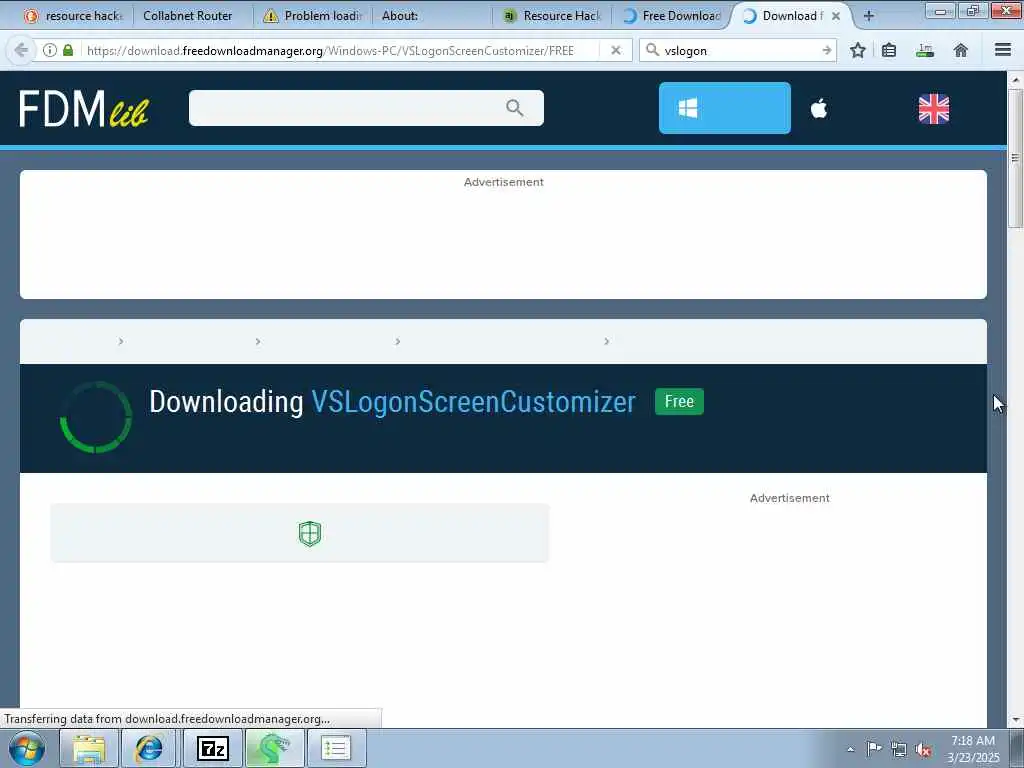Click the green shield security icon
1024x768 pixels.
pos(310,534)
